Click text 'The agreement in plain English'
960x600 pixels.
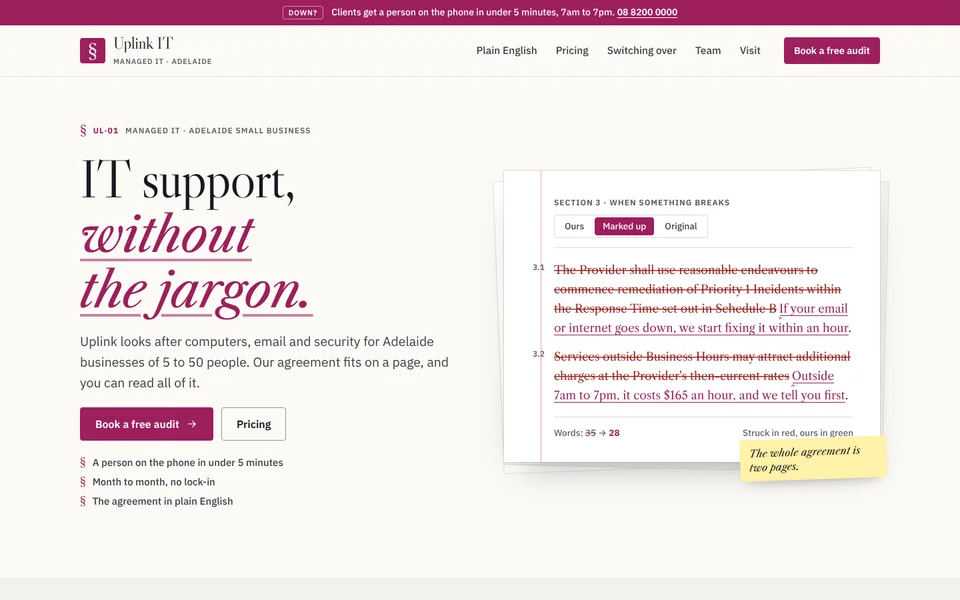click(x=162, y=501)
